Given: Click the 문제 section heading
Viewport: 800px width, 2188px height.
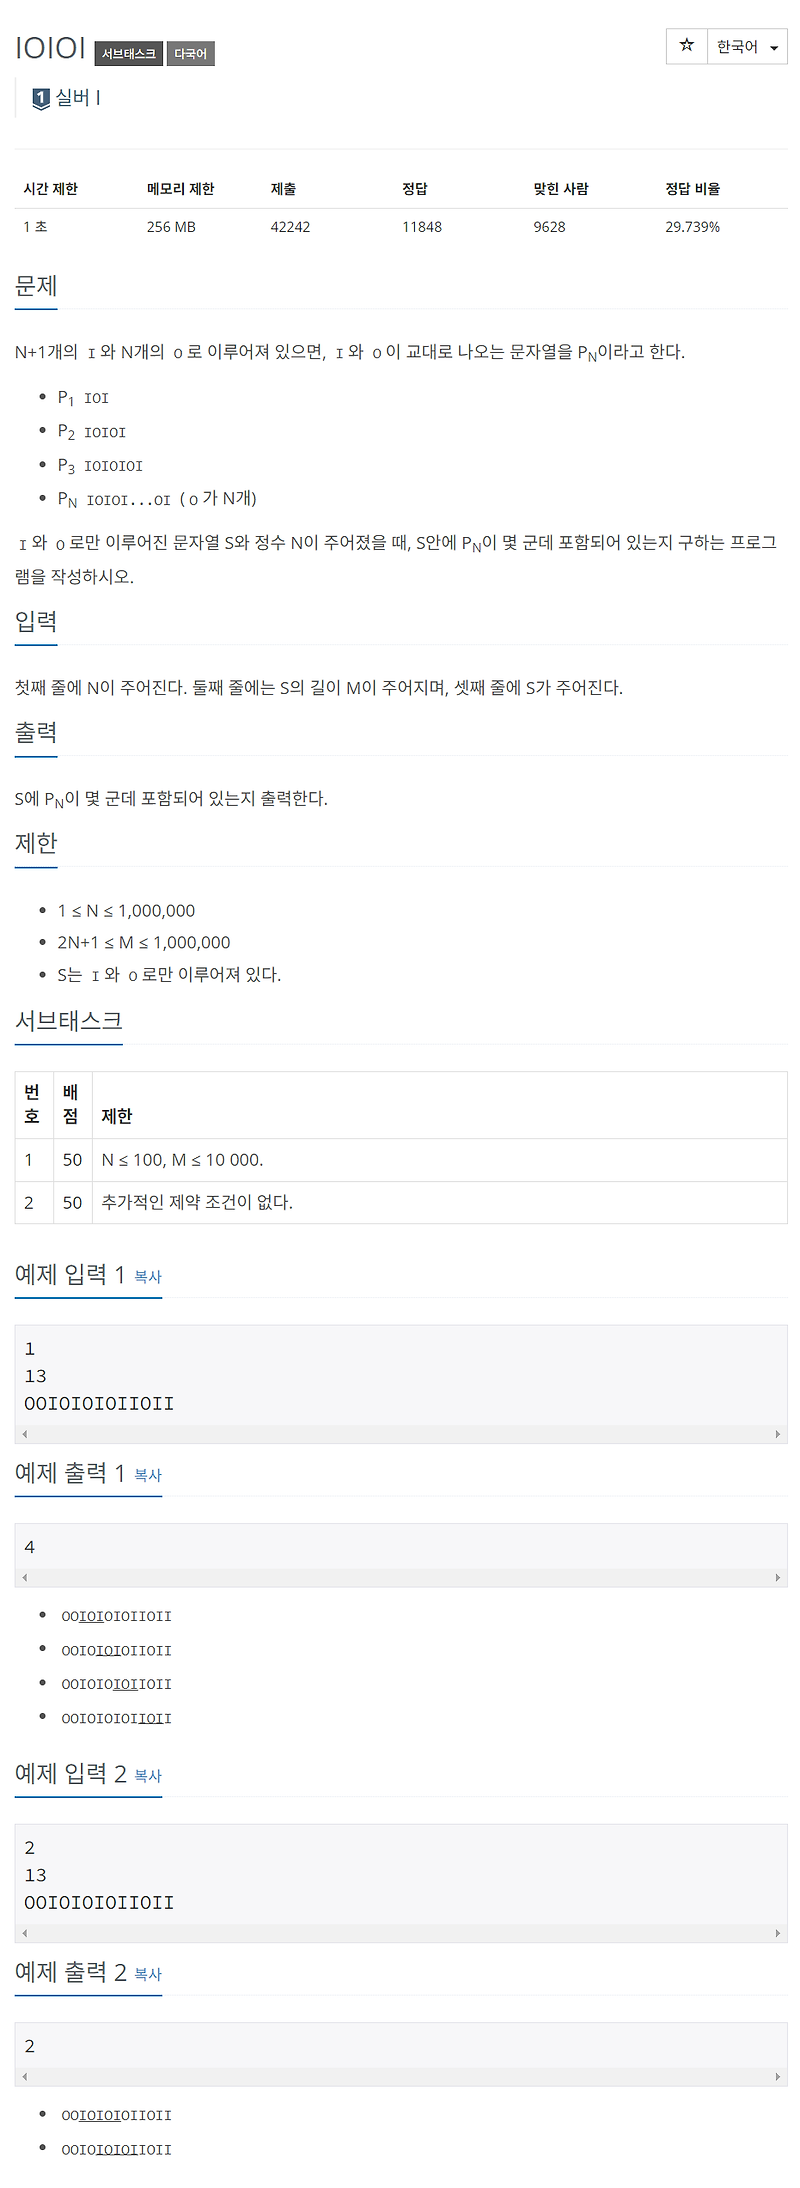Looking at the screenshot, I should coord(35,286).
